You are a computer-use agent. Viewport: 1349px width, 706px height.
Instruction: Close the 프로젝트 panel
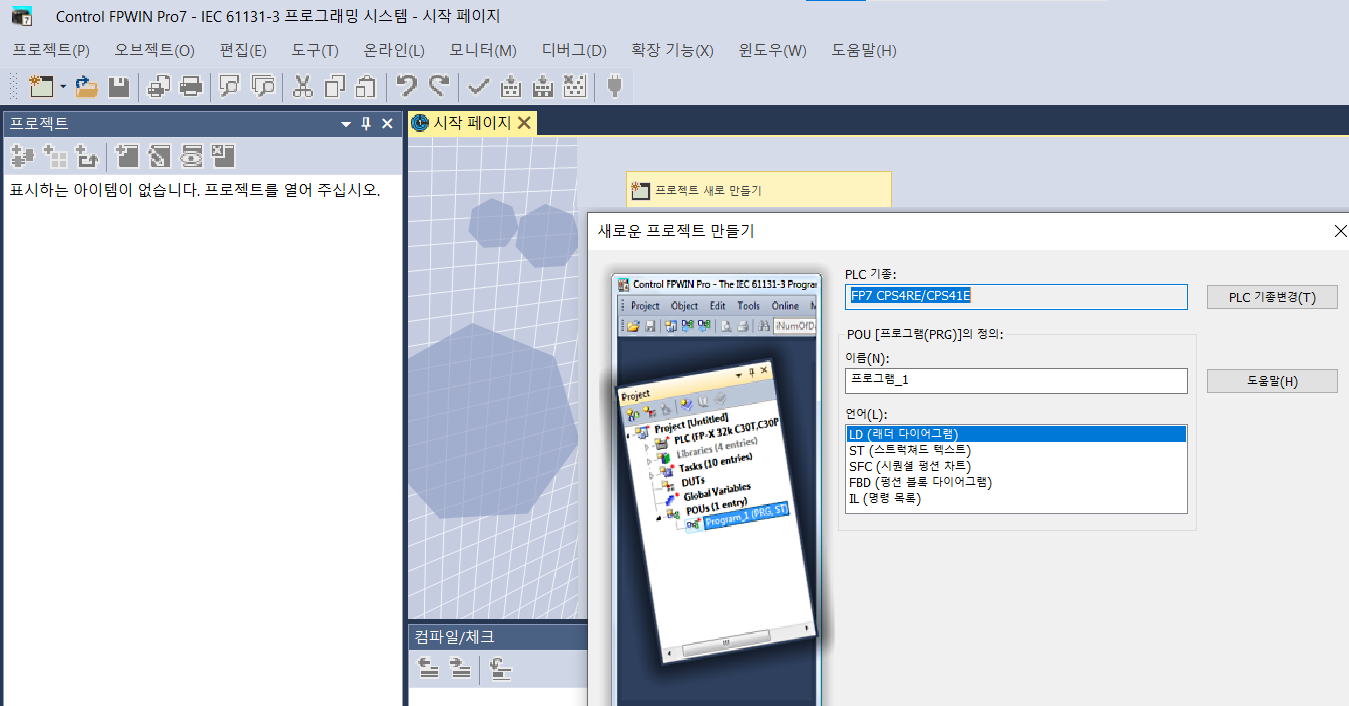(388, 124)
